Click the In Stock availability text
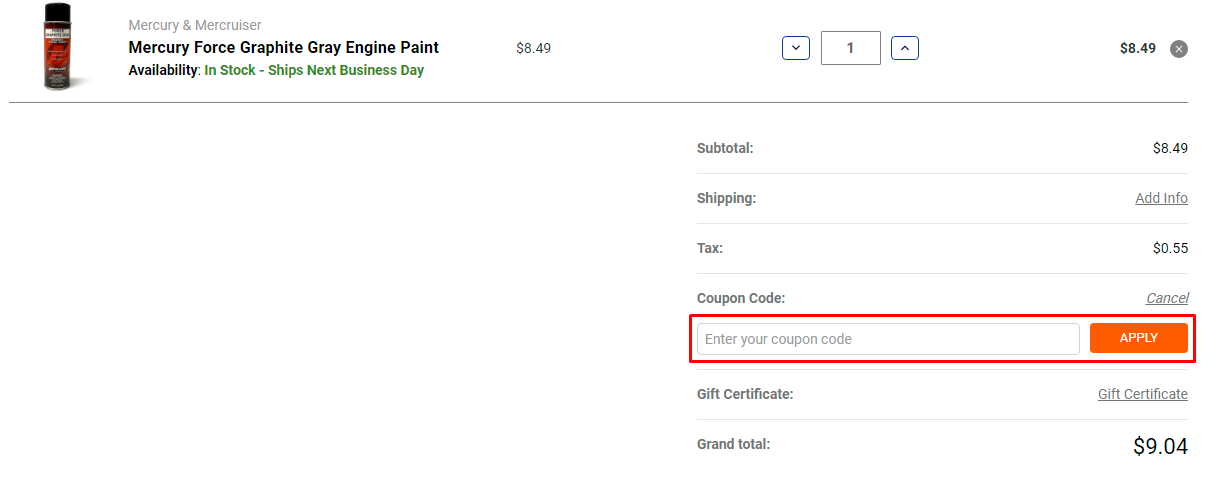Image resolution: width=1223 pixels, height=480 pixels. (314, 71)
